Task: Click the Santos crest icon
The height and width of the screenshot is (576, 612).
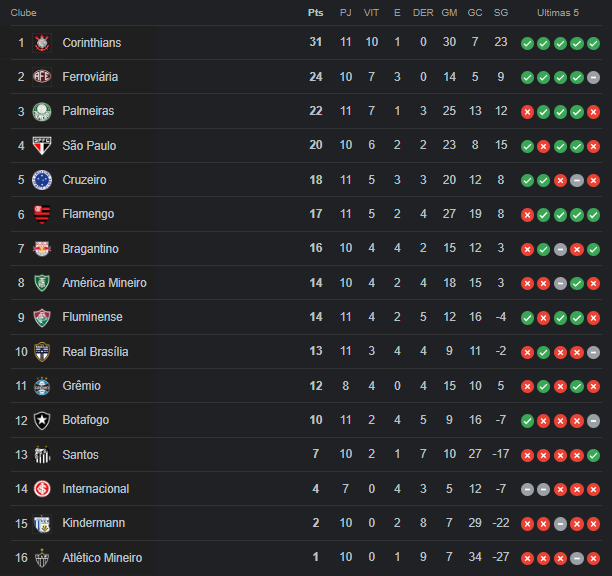Action: pos(42,455)
